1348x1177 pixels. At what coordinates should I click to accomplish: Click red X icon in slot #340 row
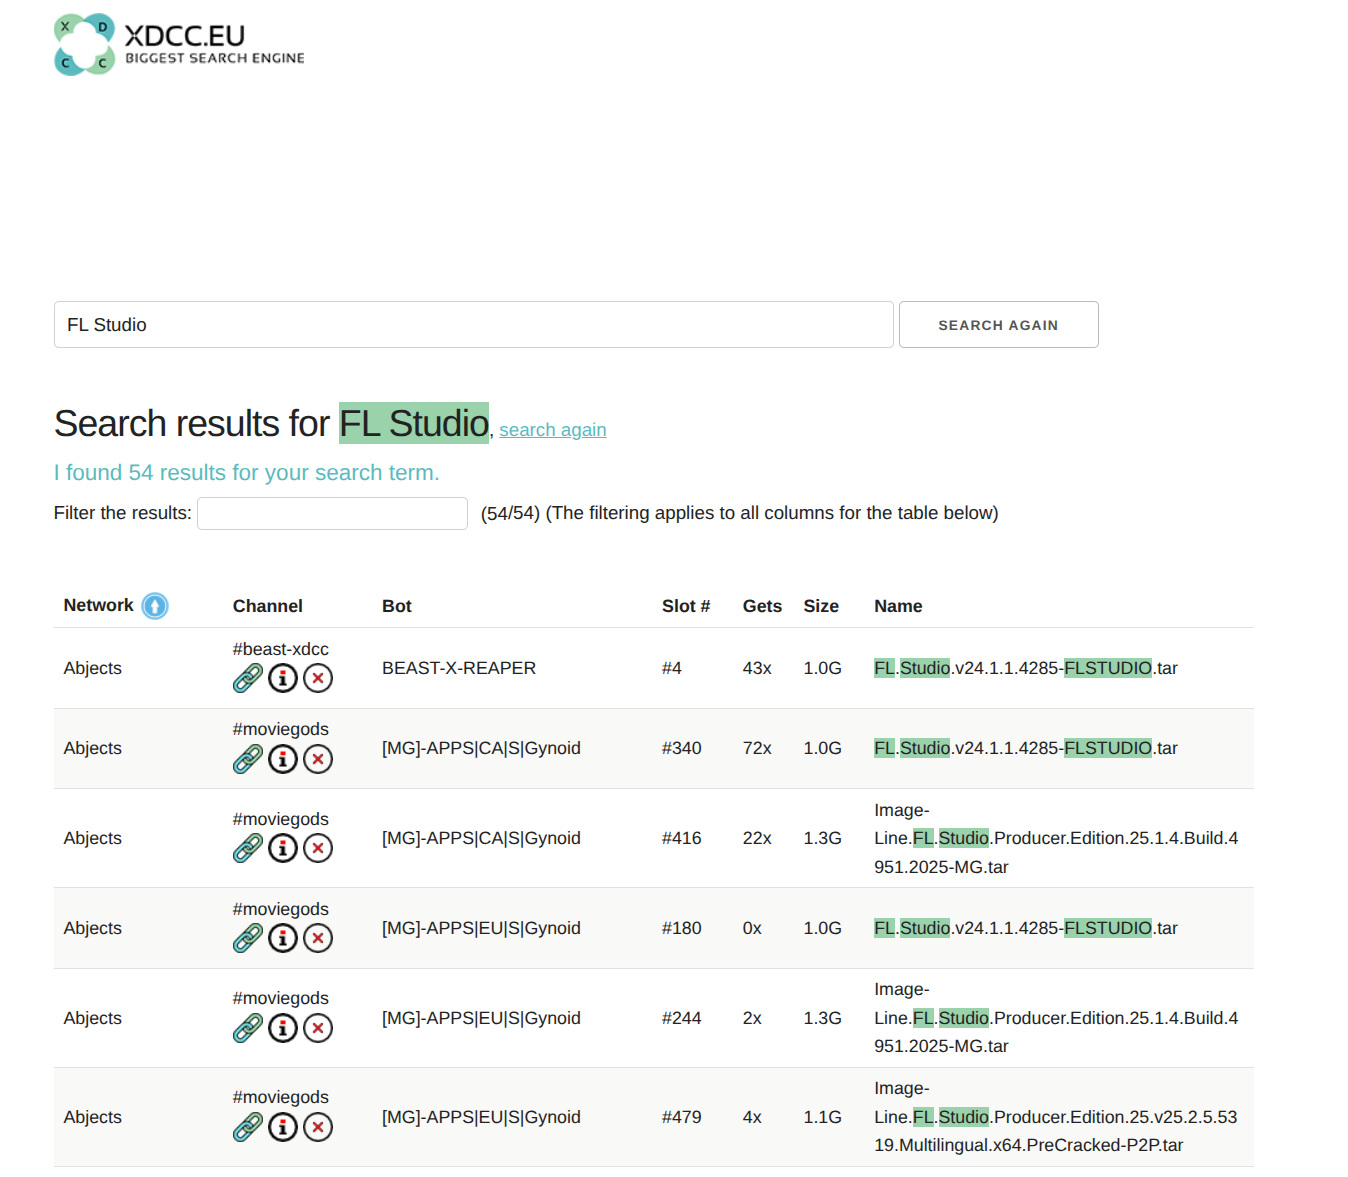318,759
